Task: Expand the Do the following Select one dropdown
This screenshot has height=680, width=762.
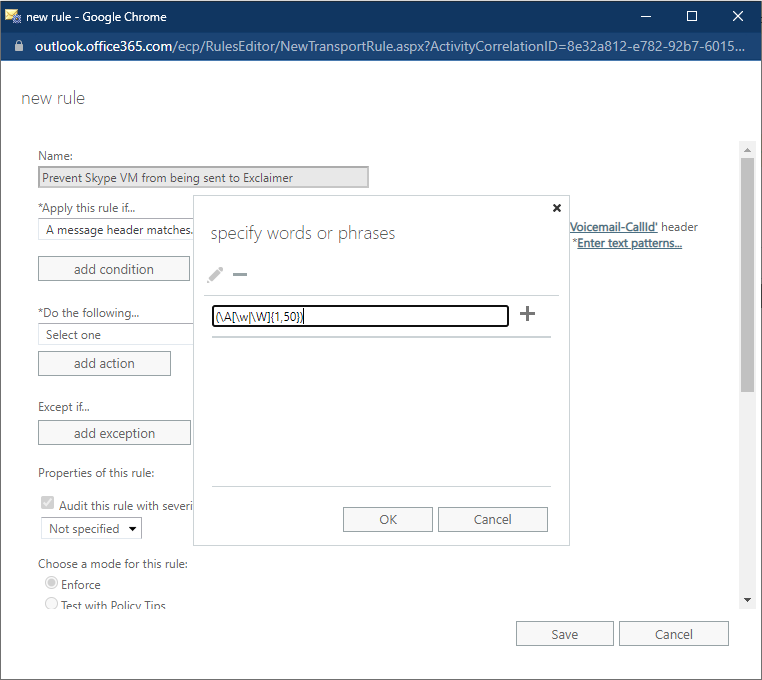Action: [x=115, y=335]
